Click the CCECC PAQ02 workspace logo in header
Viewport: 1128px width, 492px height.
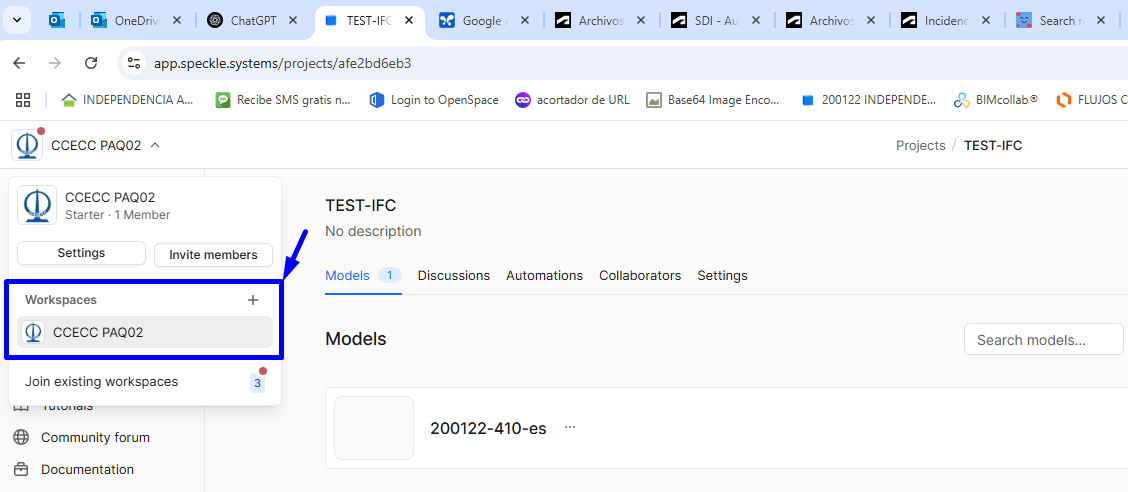[27, 145]
